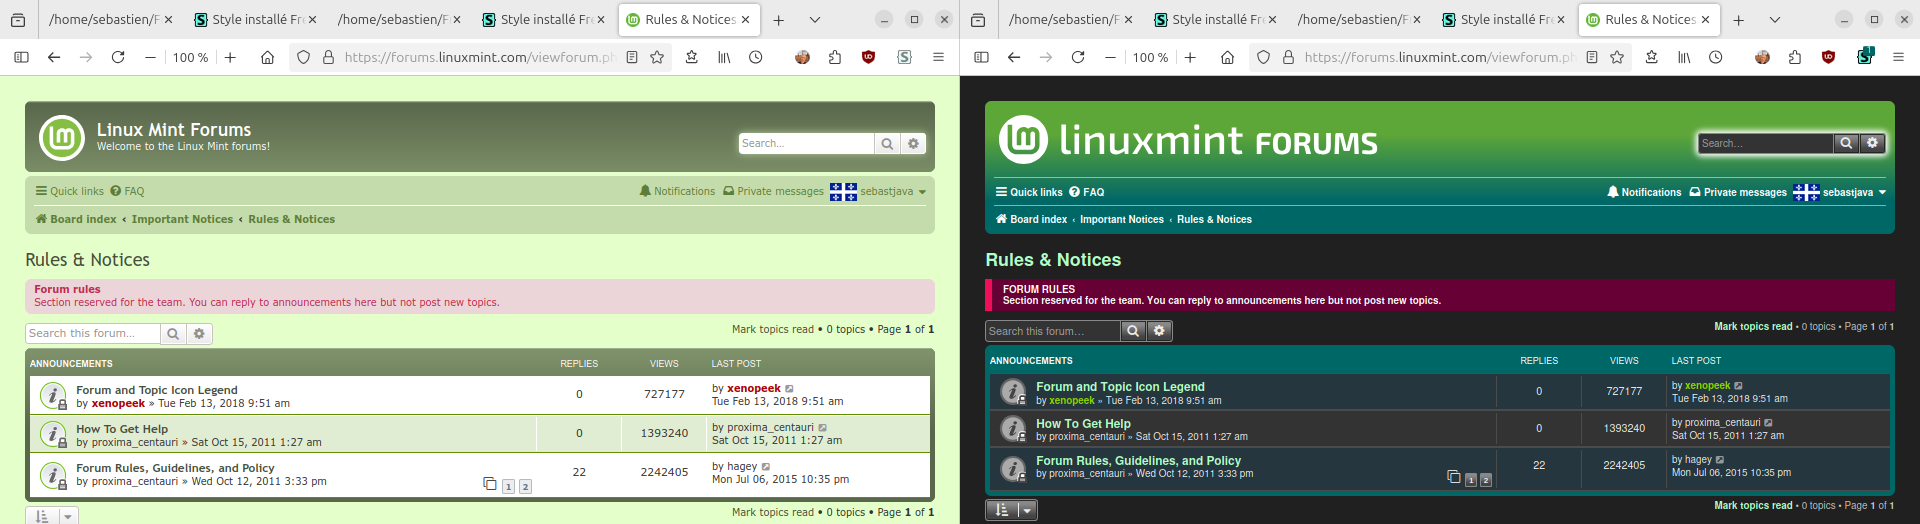Open xenopeek profile in light forum last post
Screen dimensions: 1920x524
pyautogui.click(x=754, y=388)
